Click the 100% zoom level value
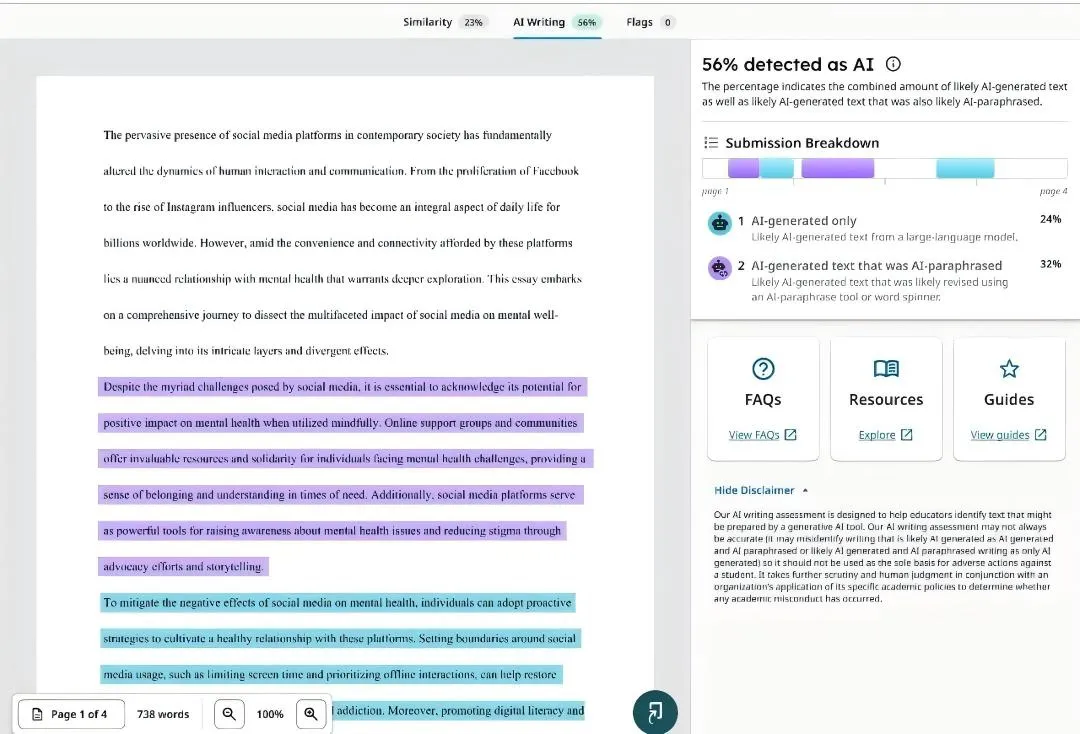Image resolution: width=1080 pixels, height=734 pixels. (x=270, y=715)
